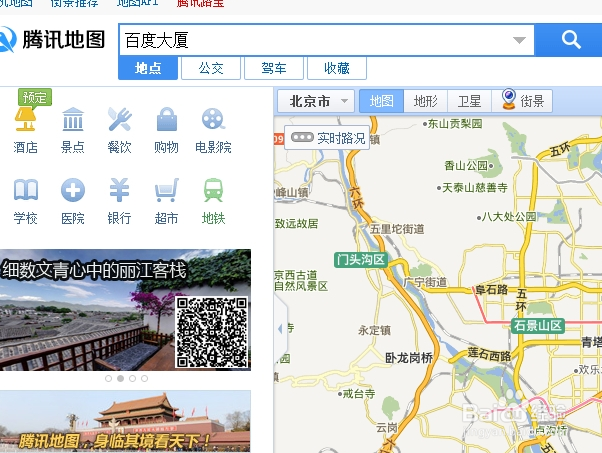Switch to the 地点 search tab

point(148,68)
